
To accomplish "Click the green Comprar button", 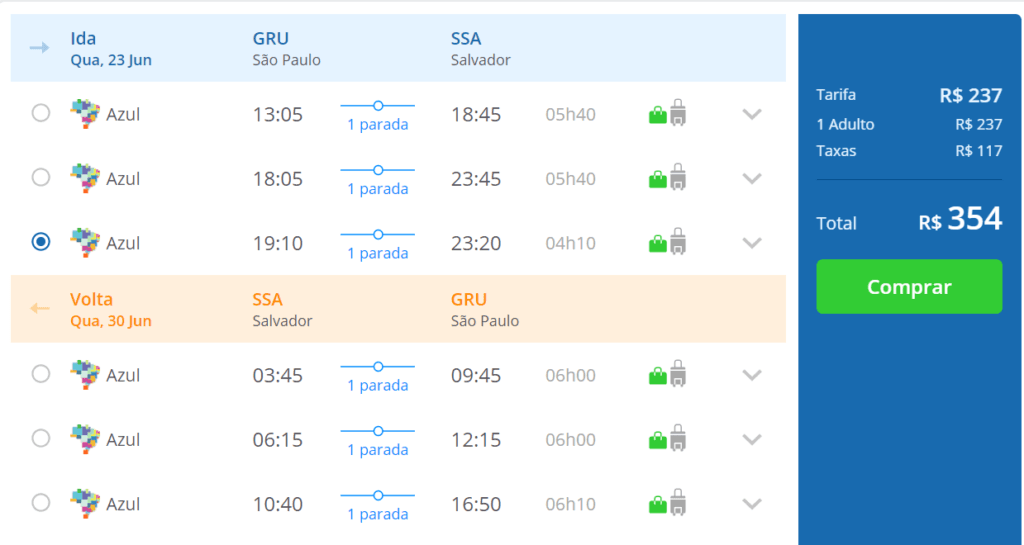I will 909,287.
